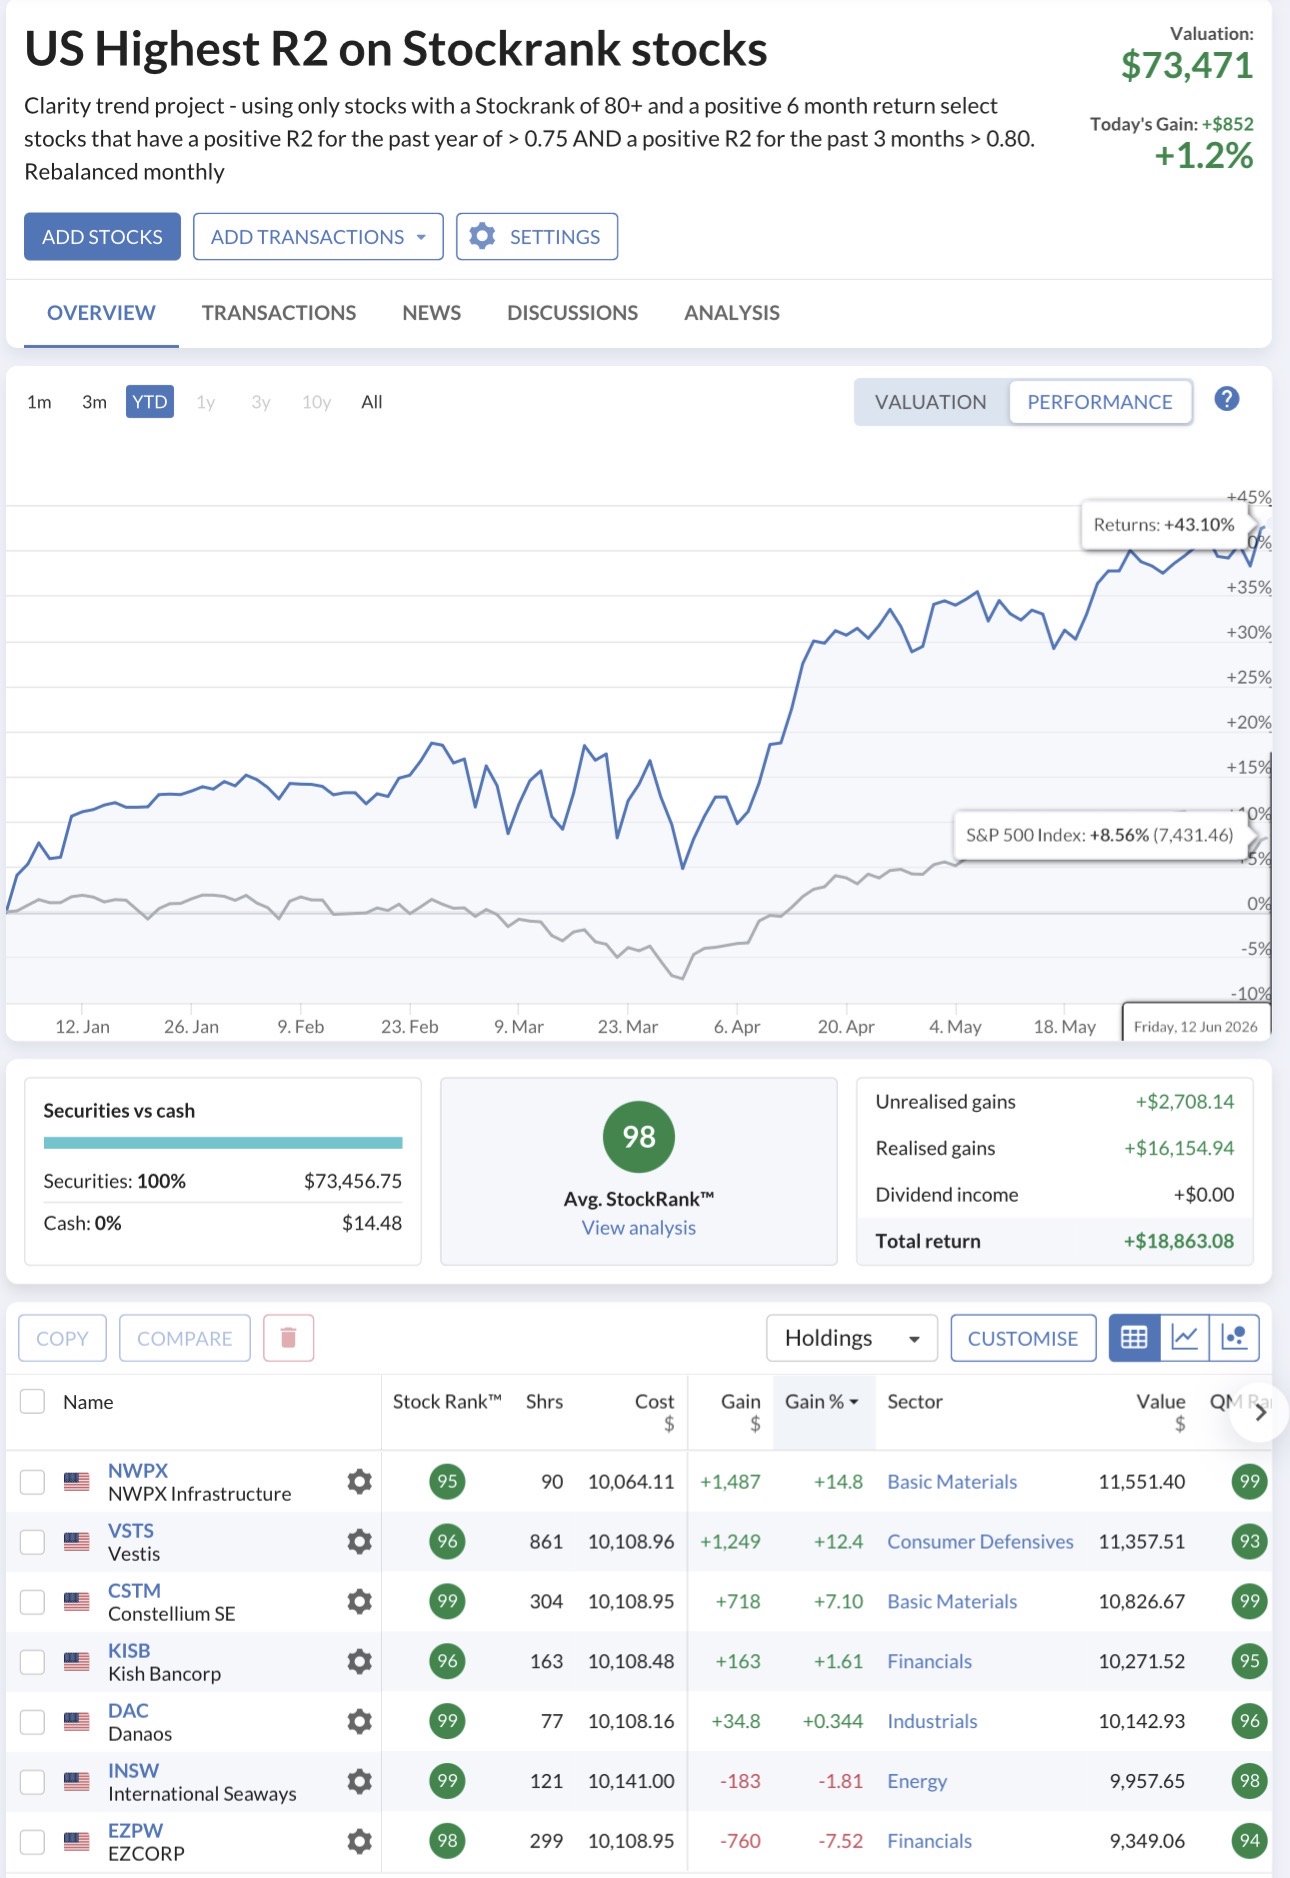Tick the checkbox for NWPX Infrastructure
The image size is (1290, 1878).
pyautogui.click(x=33, y=1481)
